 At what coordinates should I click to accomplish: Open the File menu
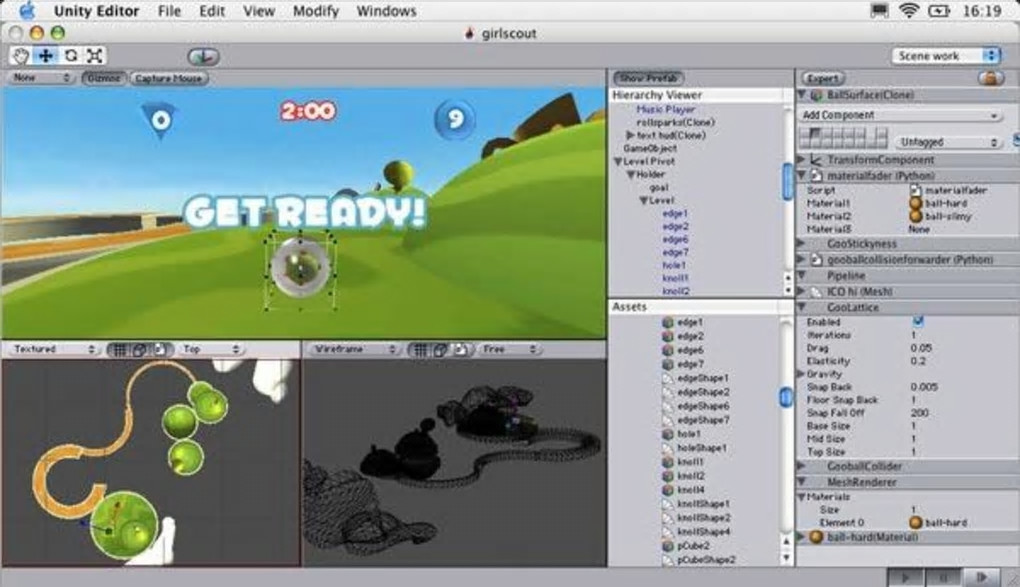click(169, 11)
